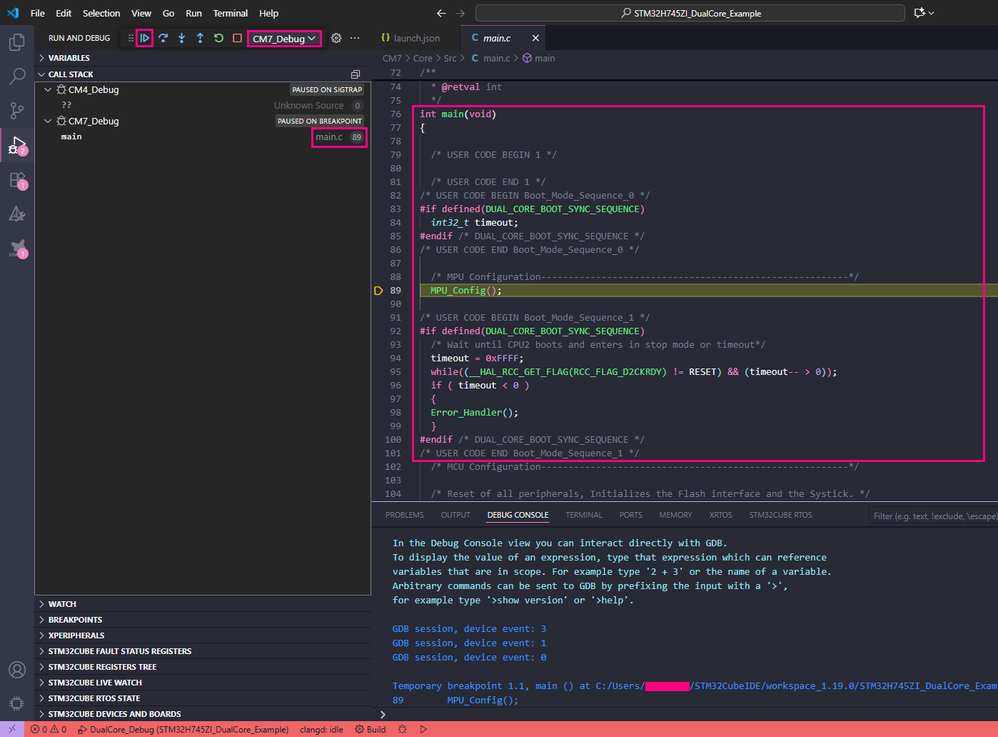Click the Continue debug button

point(145,38)
